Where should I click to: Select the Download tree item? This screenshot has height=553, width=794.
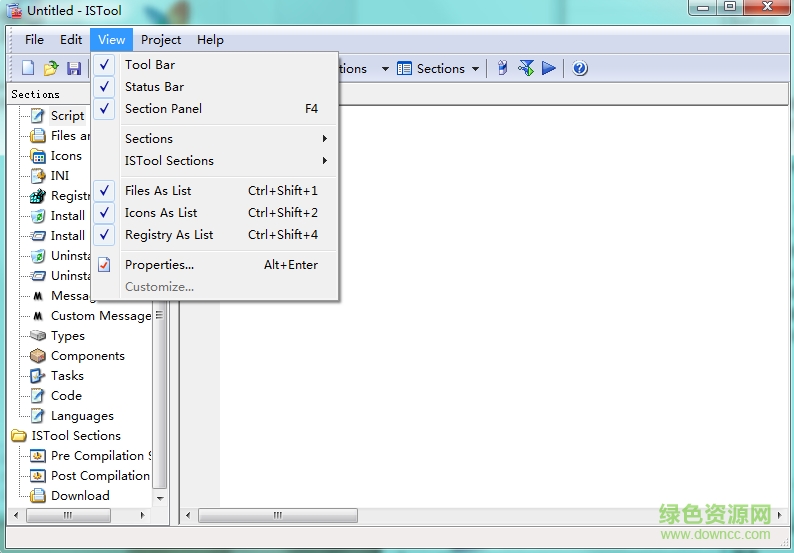tap(80, 496)
